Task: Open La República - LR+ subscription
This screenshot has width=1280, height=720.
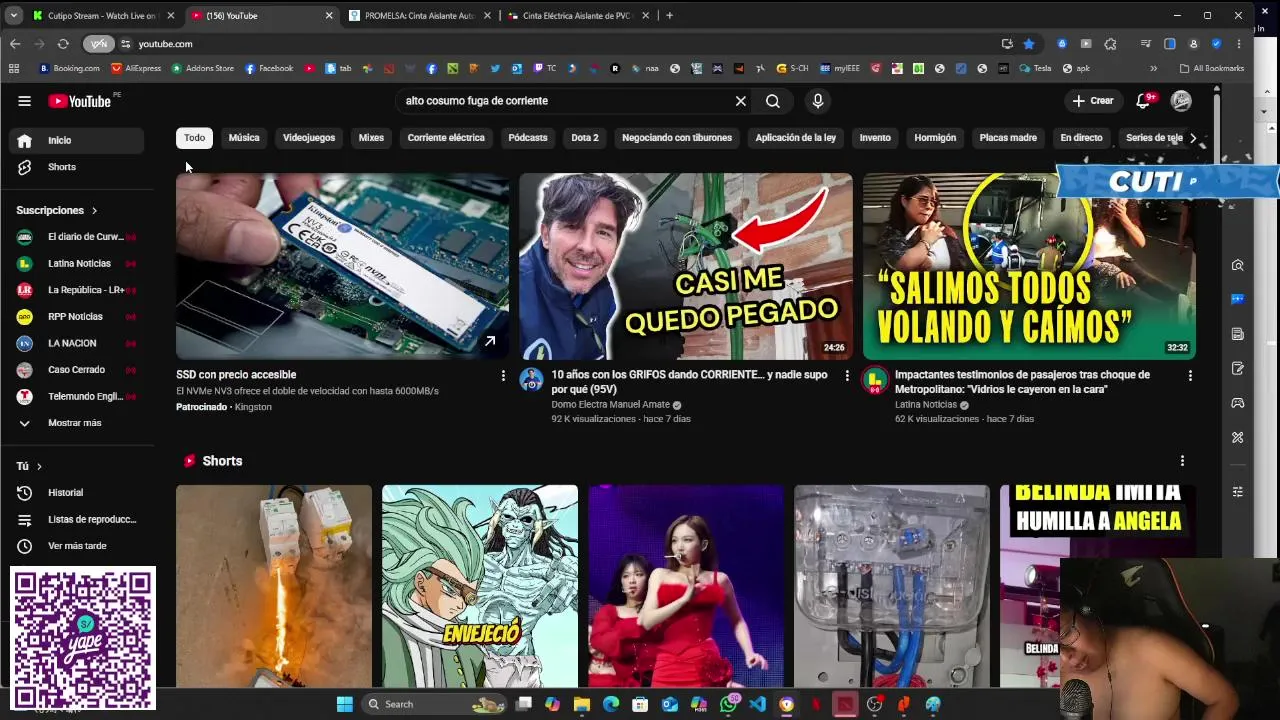Action: click(78, 290)
